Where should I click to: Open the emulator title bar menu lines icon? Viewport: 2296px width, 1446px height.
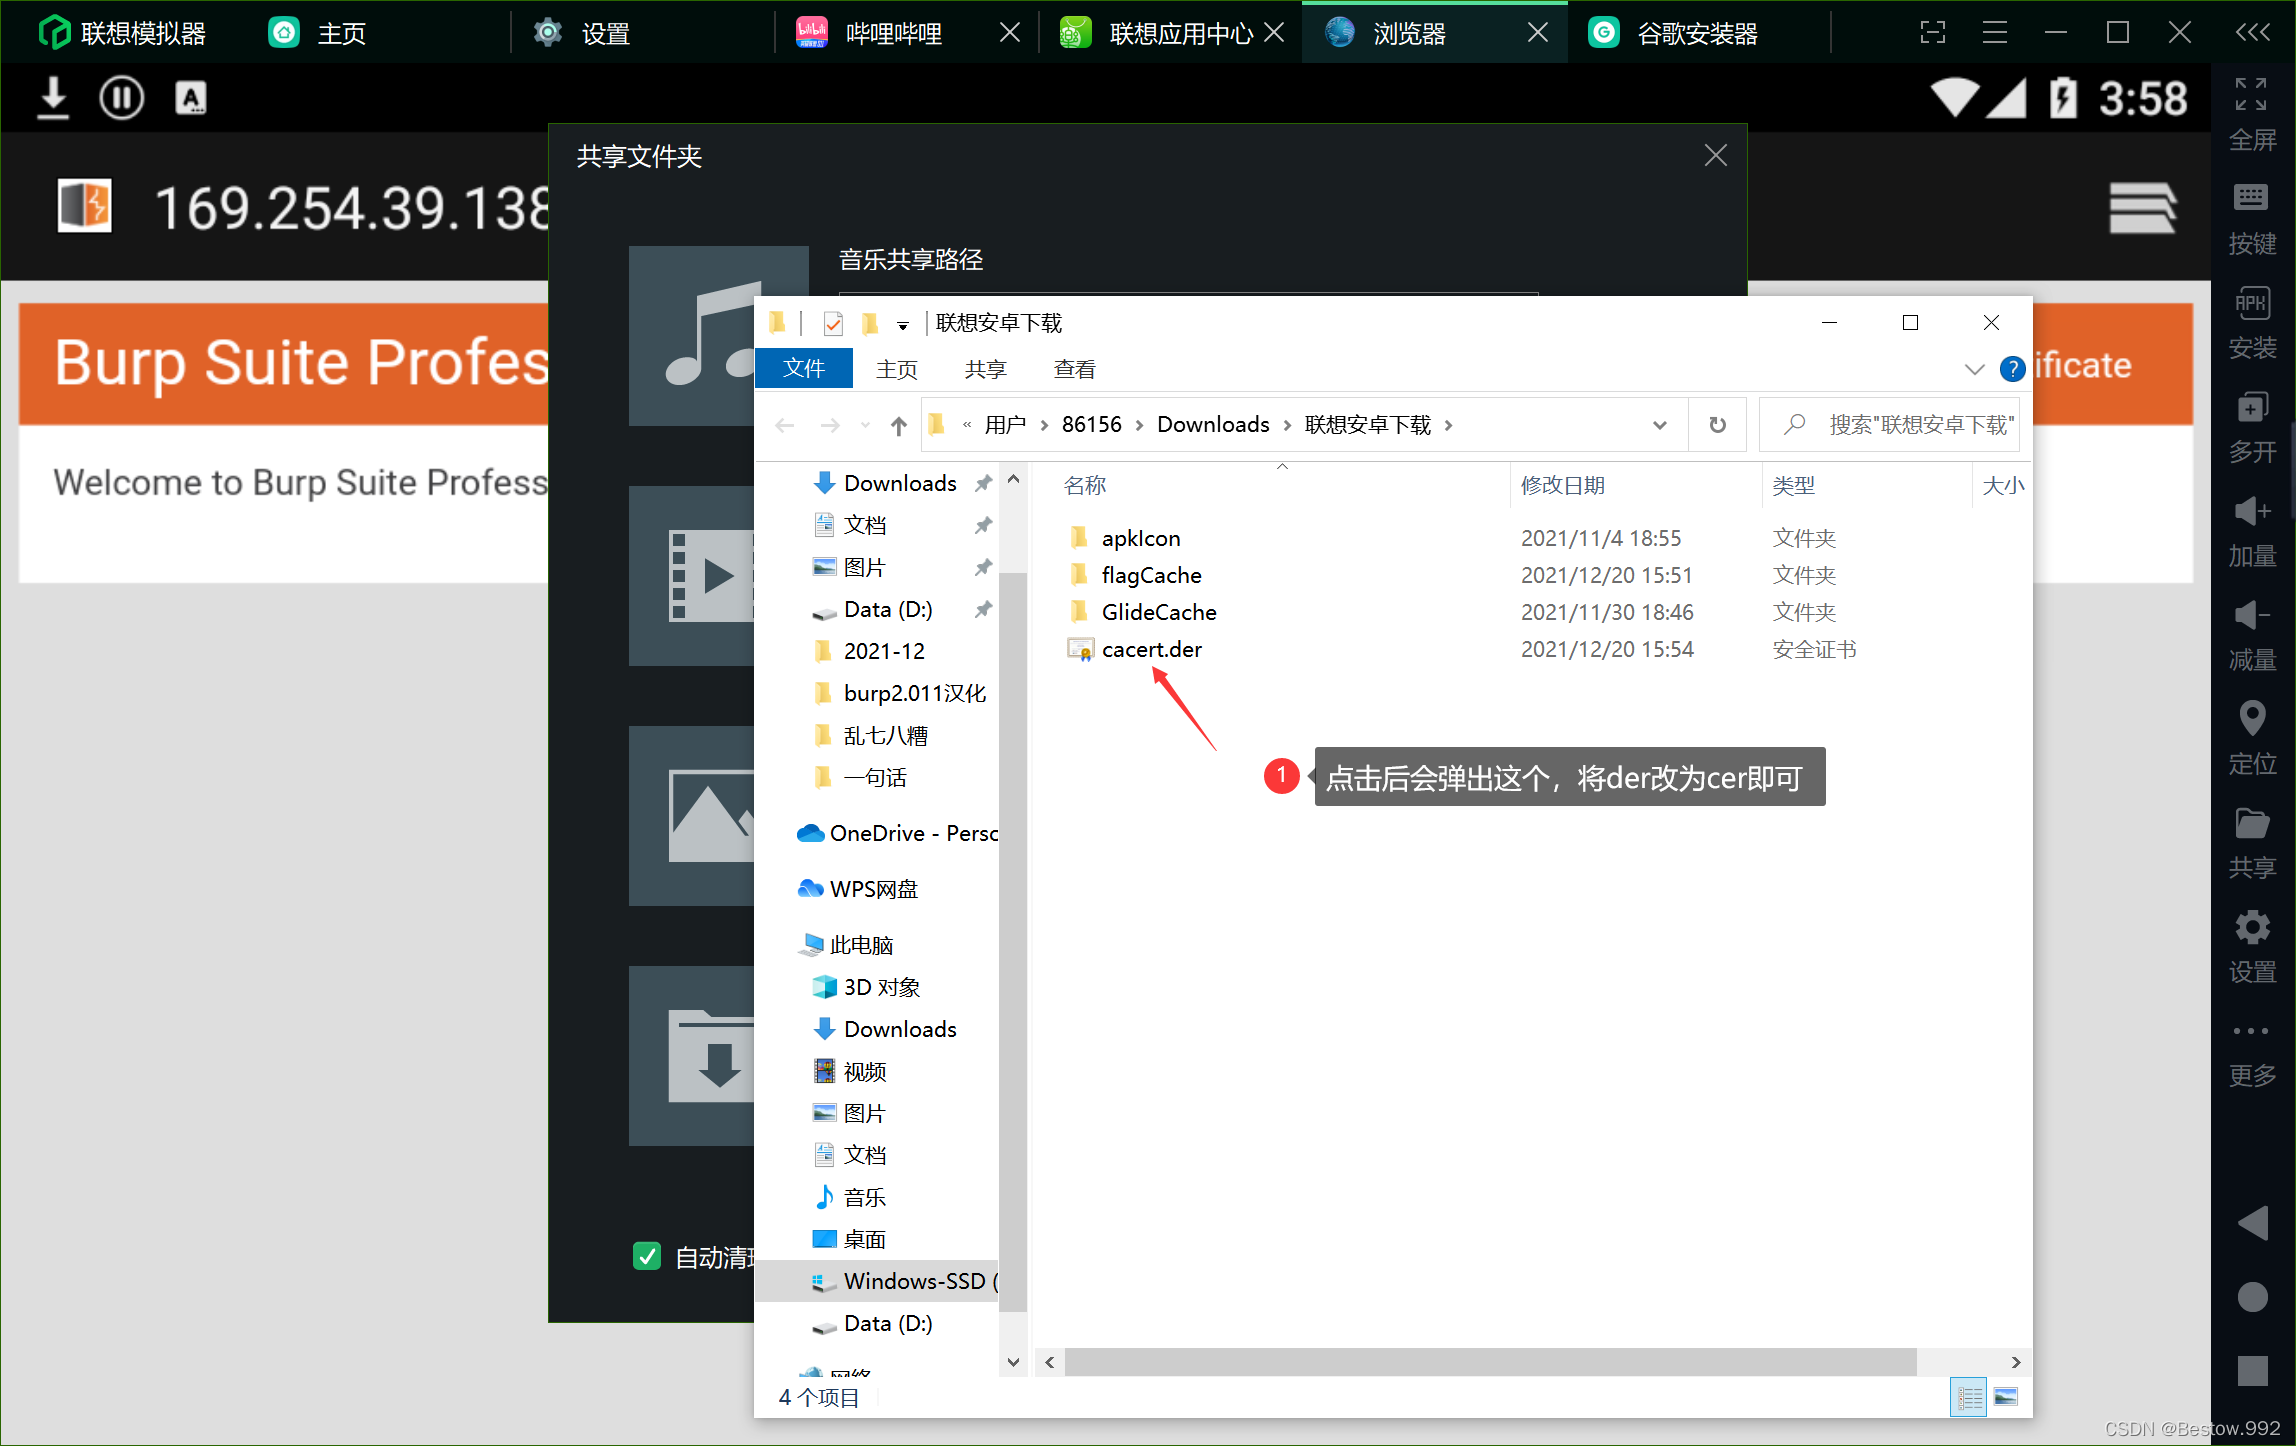pos(1995,33)
